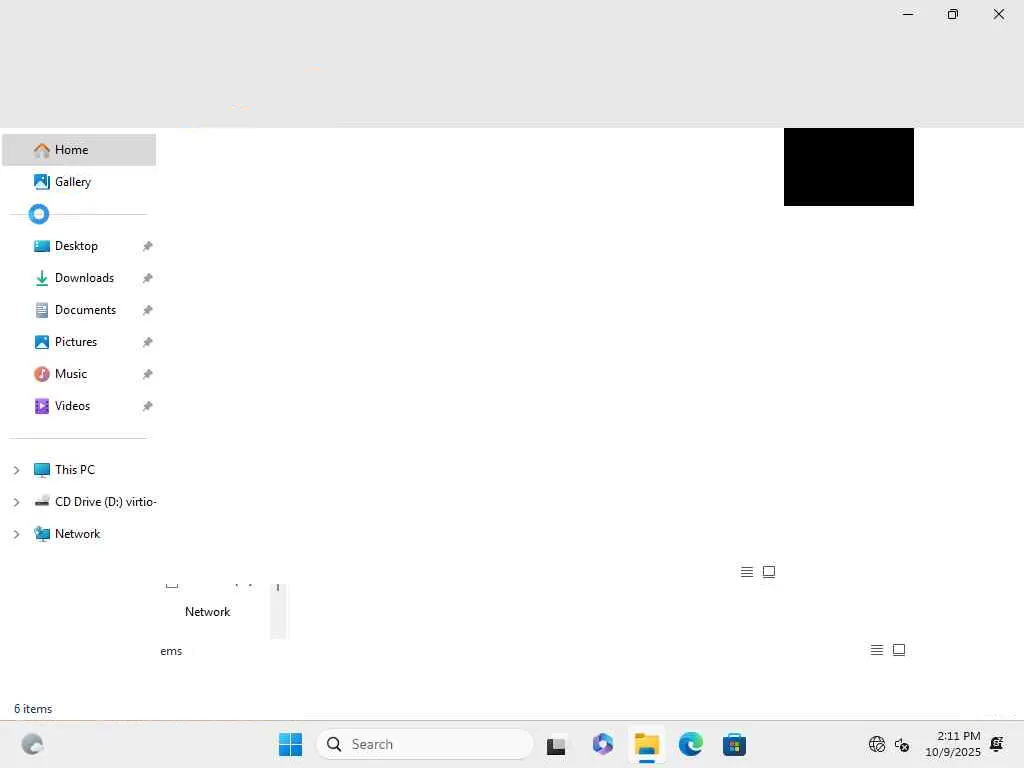Click Network label in the content area
This screenshot has width=1024, height=768.
(208, 612)
